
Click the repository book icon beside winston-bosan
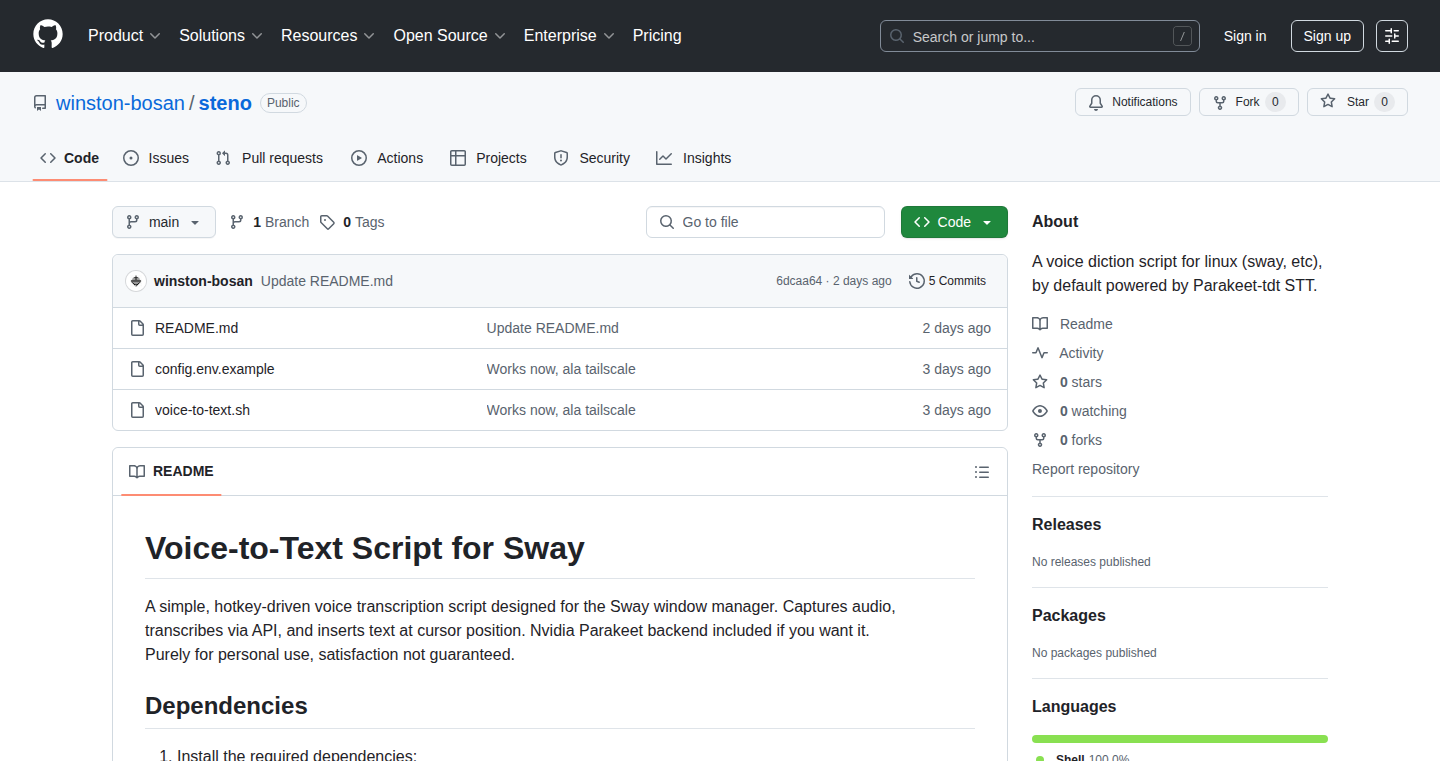point(40,103)
